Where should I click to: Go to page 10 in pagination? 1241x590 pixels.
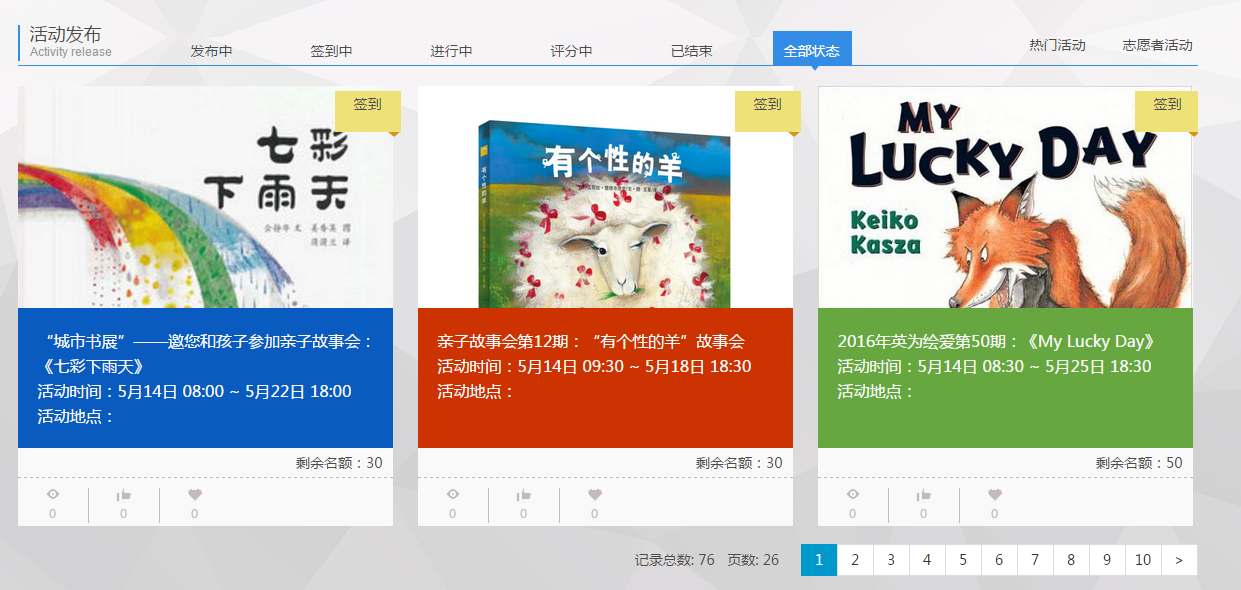pyautogui.click(x=1143, y=560)
